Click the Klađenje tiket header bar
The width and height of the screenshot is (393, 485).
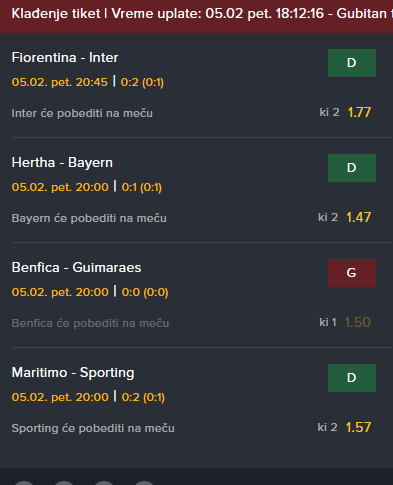196,16
